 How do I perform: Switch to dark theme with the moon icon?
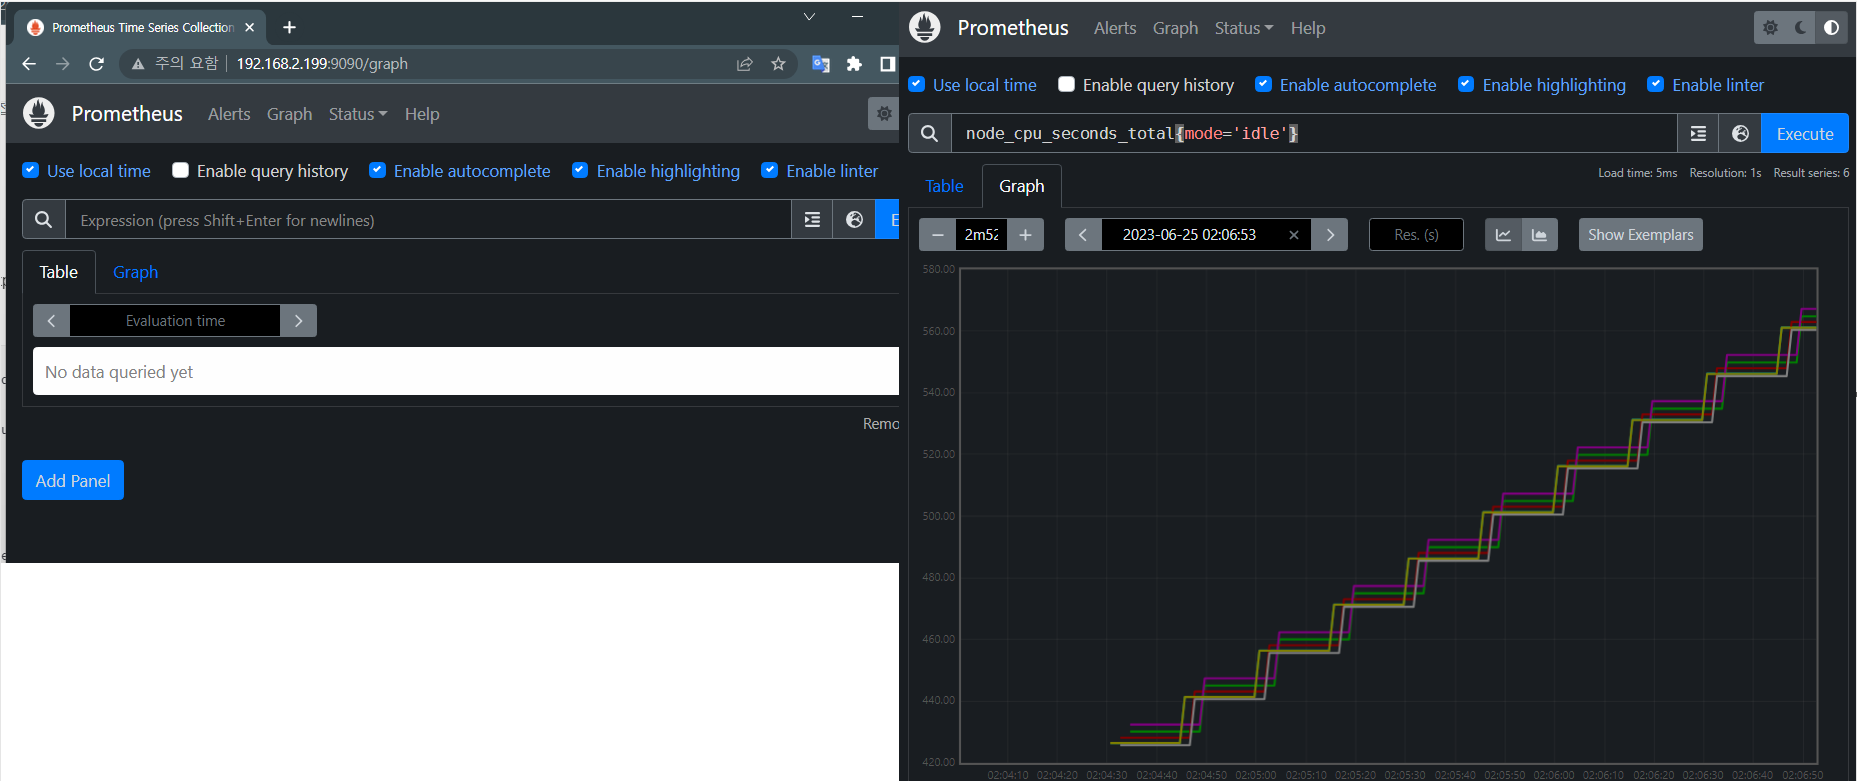1801,28
